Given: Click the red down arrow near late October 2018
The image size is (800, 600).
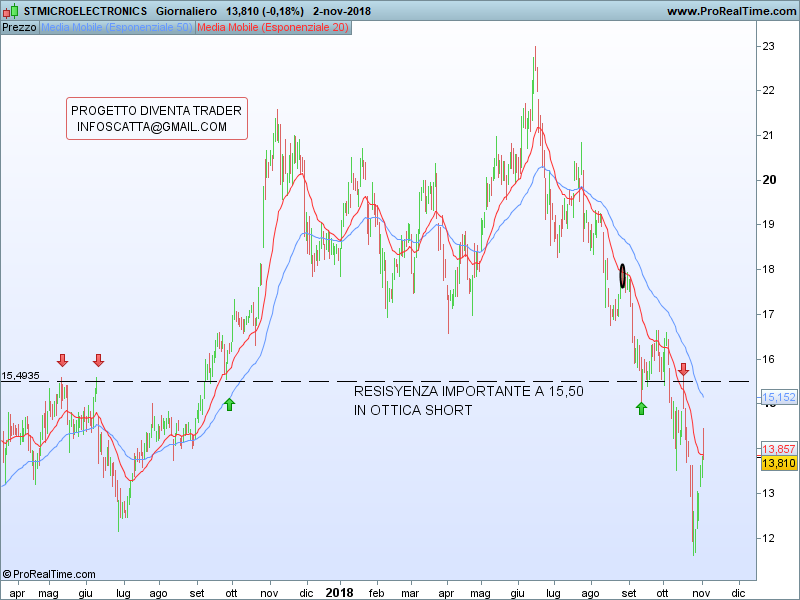Looking at the screenshot, I should pos(683,369).
